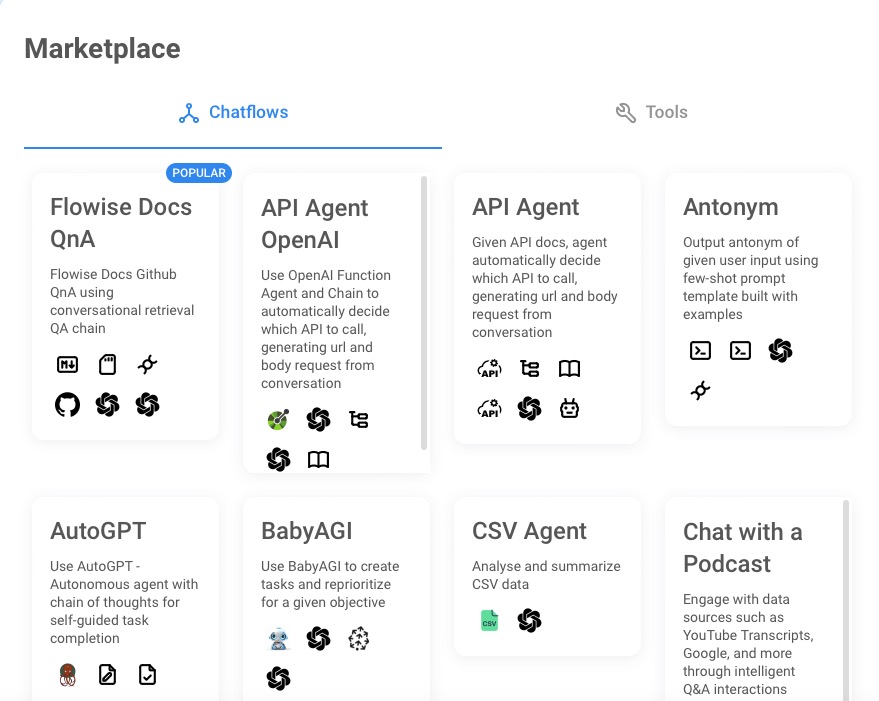Click the POPULAR badge on Flowise Docs QnA
Image resolution: width=879 pixels, height=701 pixels.
point(198,172)
